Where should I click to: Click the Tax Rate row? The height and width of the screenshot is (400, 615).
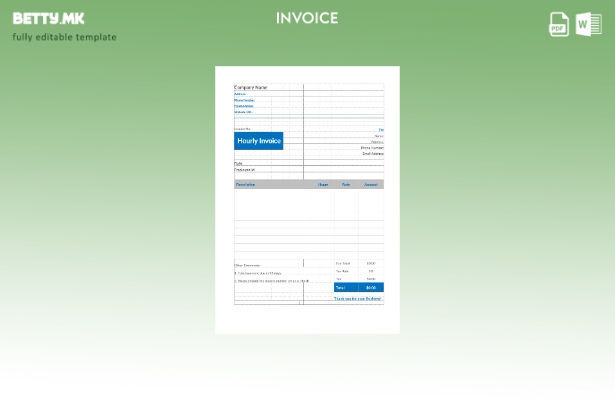click(x=357, y=271)
